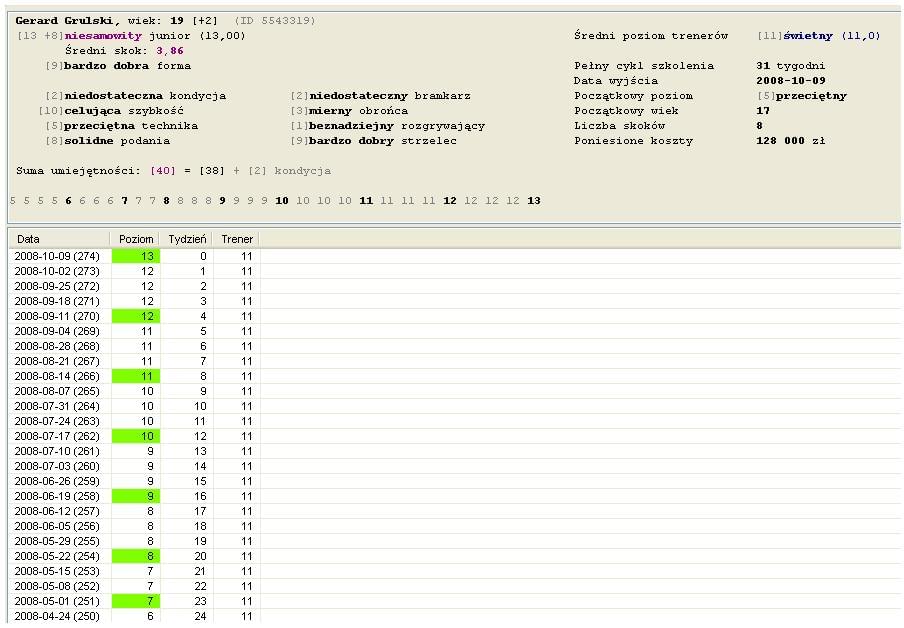This screenshot has height=628, width=904.
Task: Select the '31 tygodni' value
Action: tap(790, 66)
